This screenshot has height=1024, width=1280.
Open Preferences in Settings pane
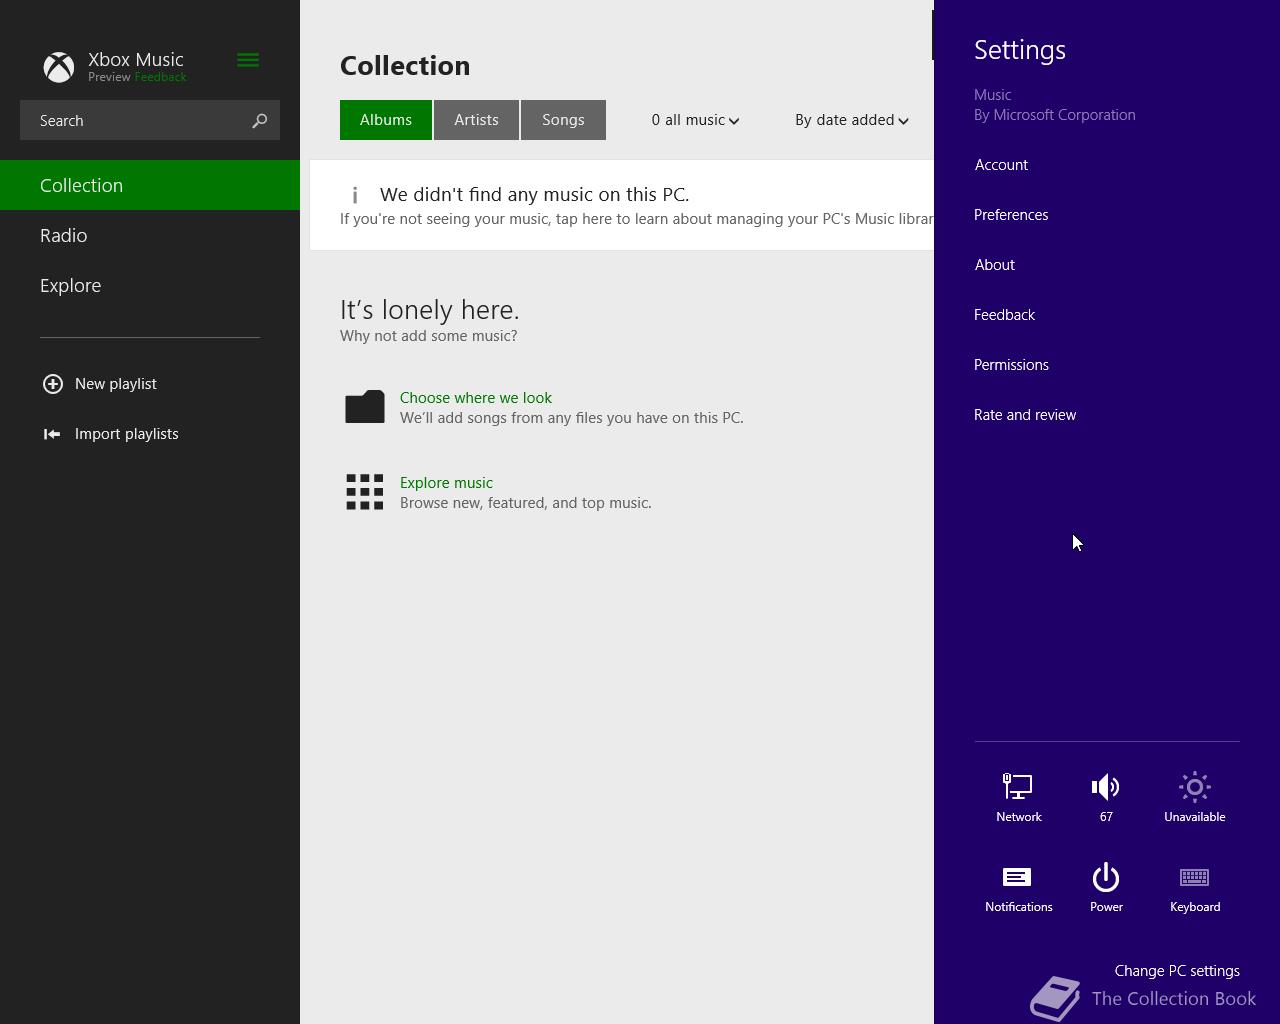(x=1011, y=215)
